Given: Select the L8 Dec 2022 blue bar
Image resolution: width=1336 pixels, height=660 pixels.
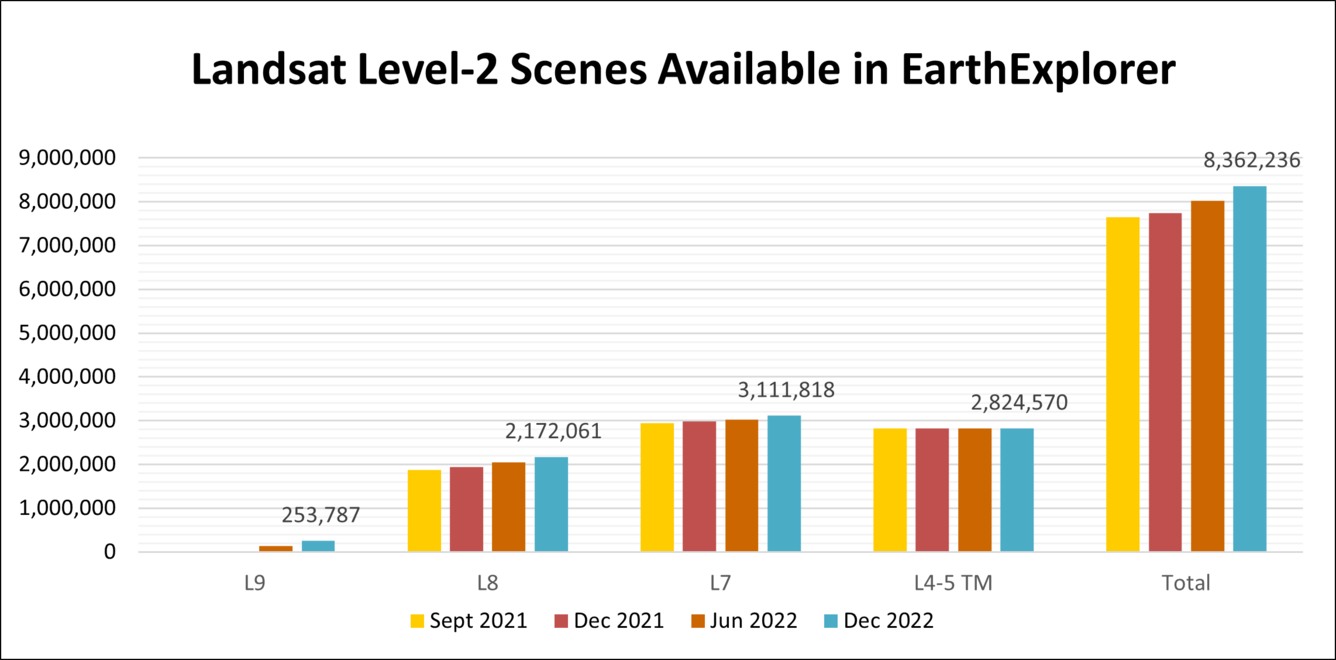Looking at the screenshot, I should coord(551,504).
